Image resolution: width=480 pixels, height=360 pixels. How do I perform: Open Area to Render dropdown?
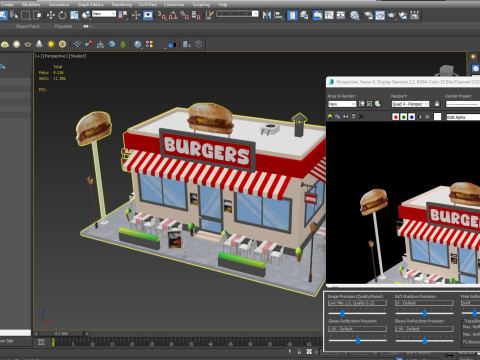(342, 104)
